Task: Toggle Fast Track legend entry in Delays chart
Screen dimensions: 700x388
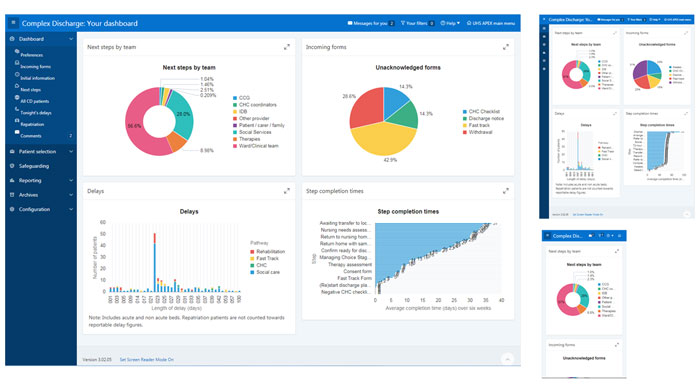Action: [x=264, y=258]
